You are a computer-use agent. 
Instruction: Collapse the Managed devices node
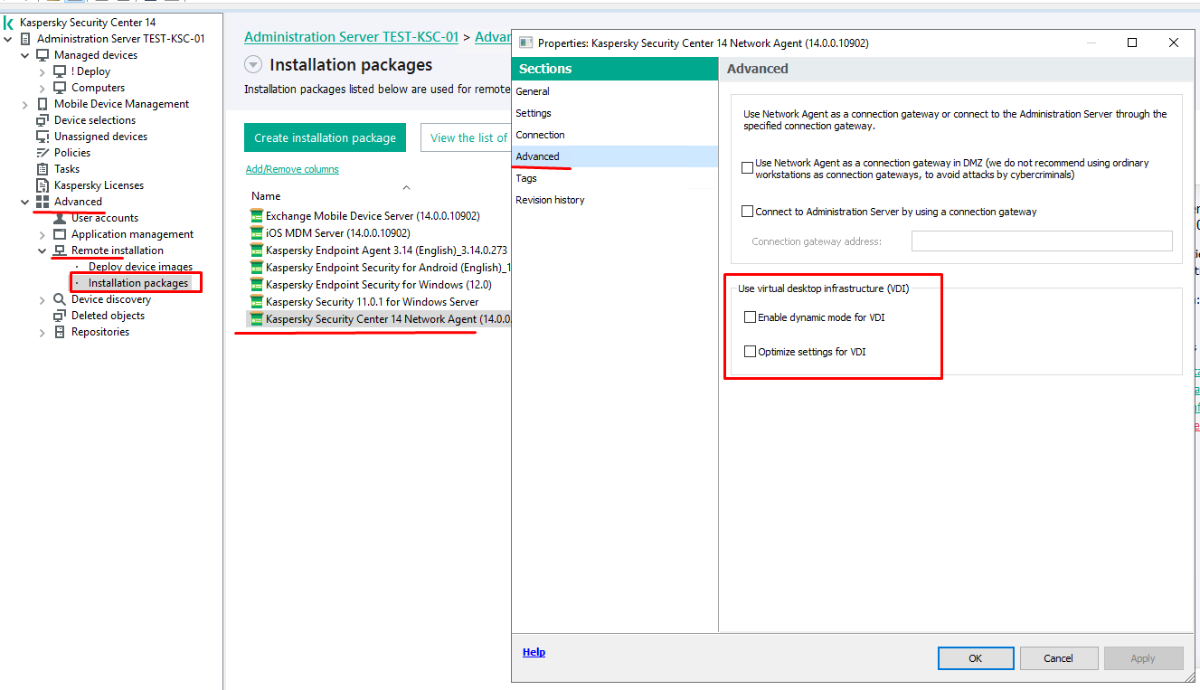[x=26, y=55]
